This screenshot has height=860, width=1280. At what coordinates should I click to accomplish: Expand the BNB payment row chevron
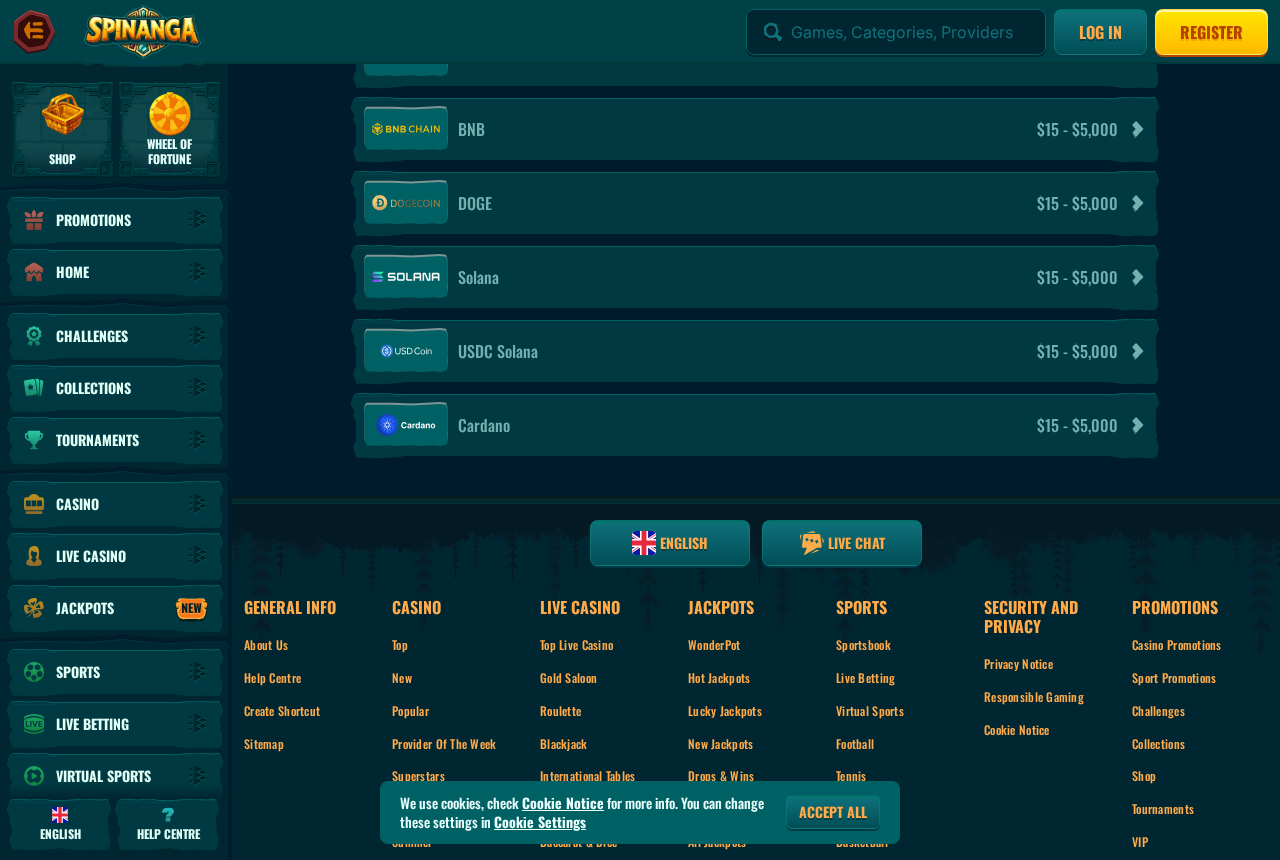click(x=1137, y=129)
